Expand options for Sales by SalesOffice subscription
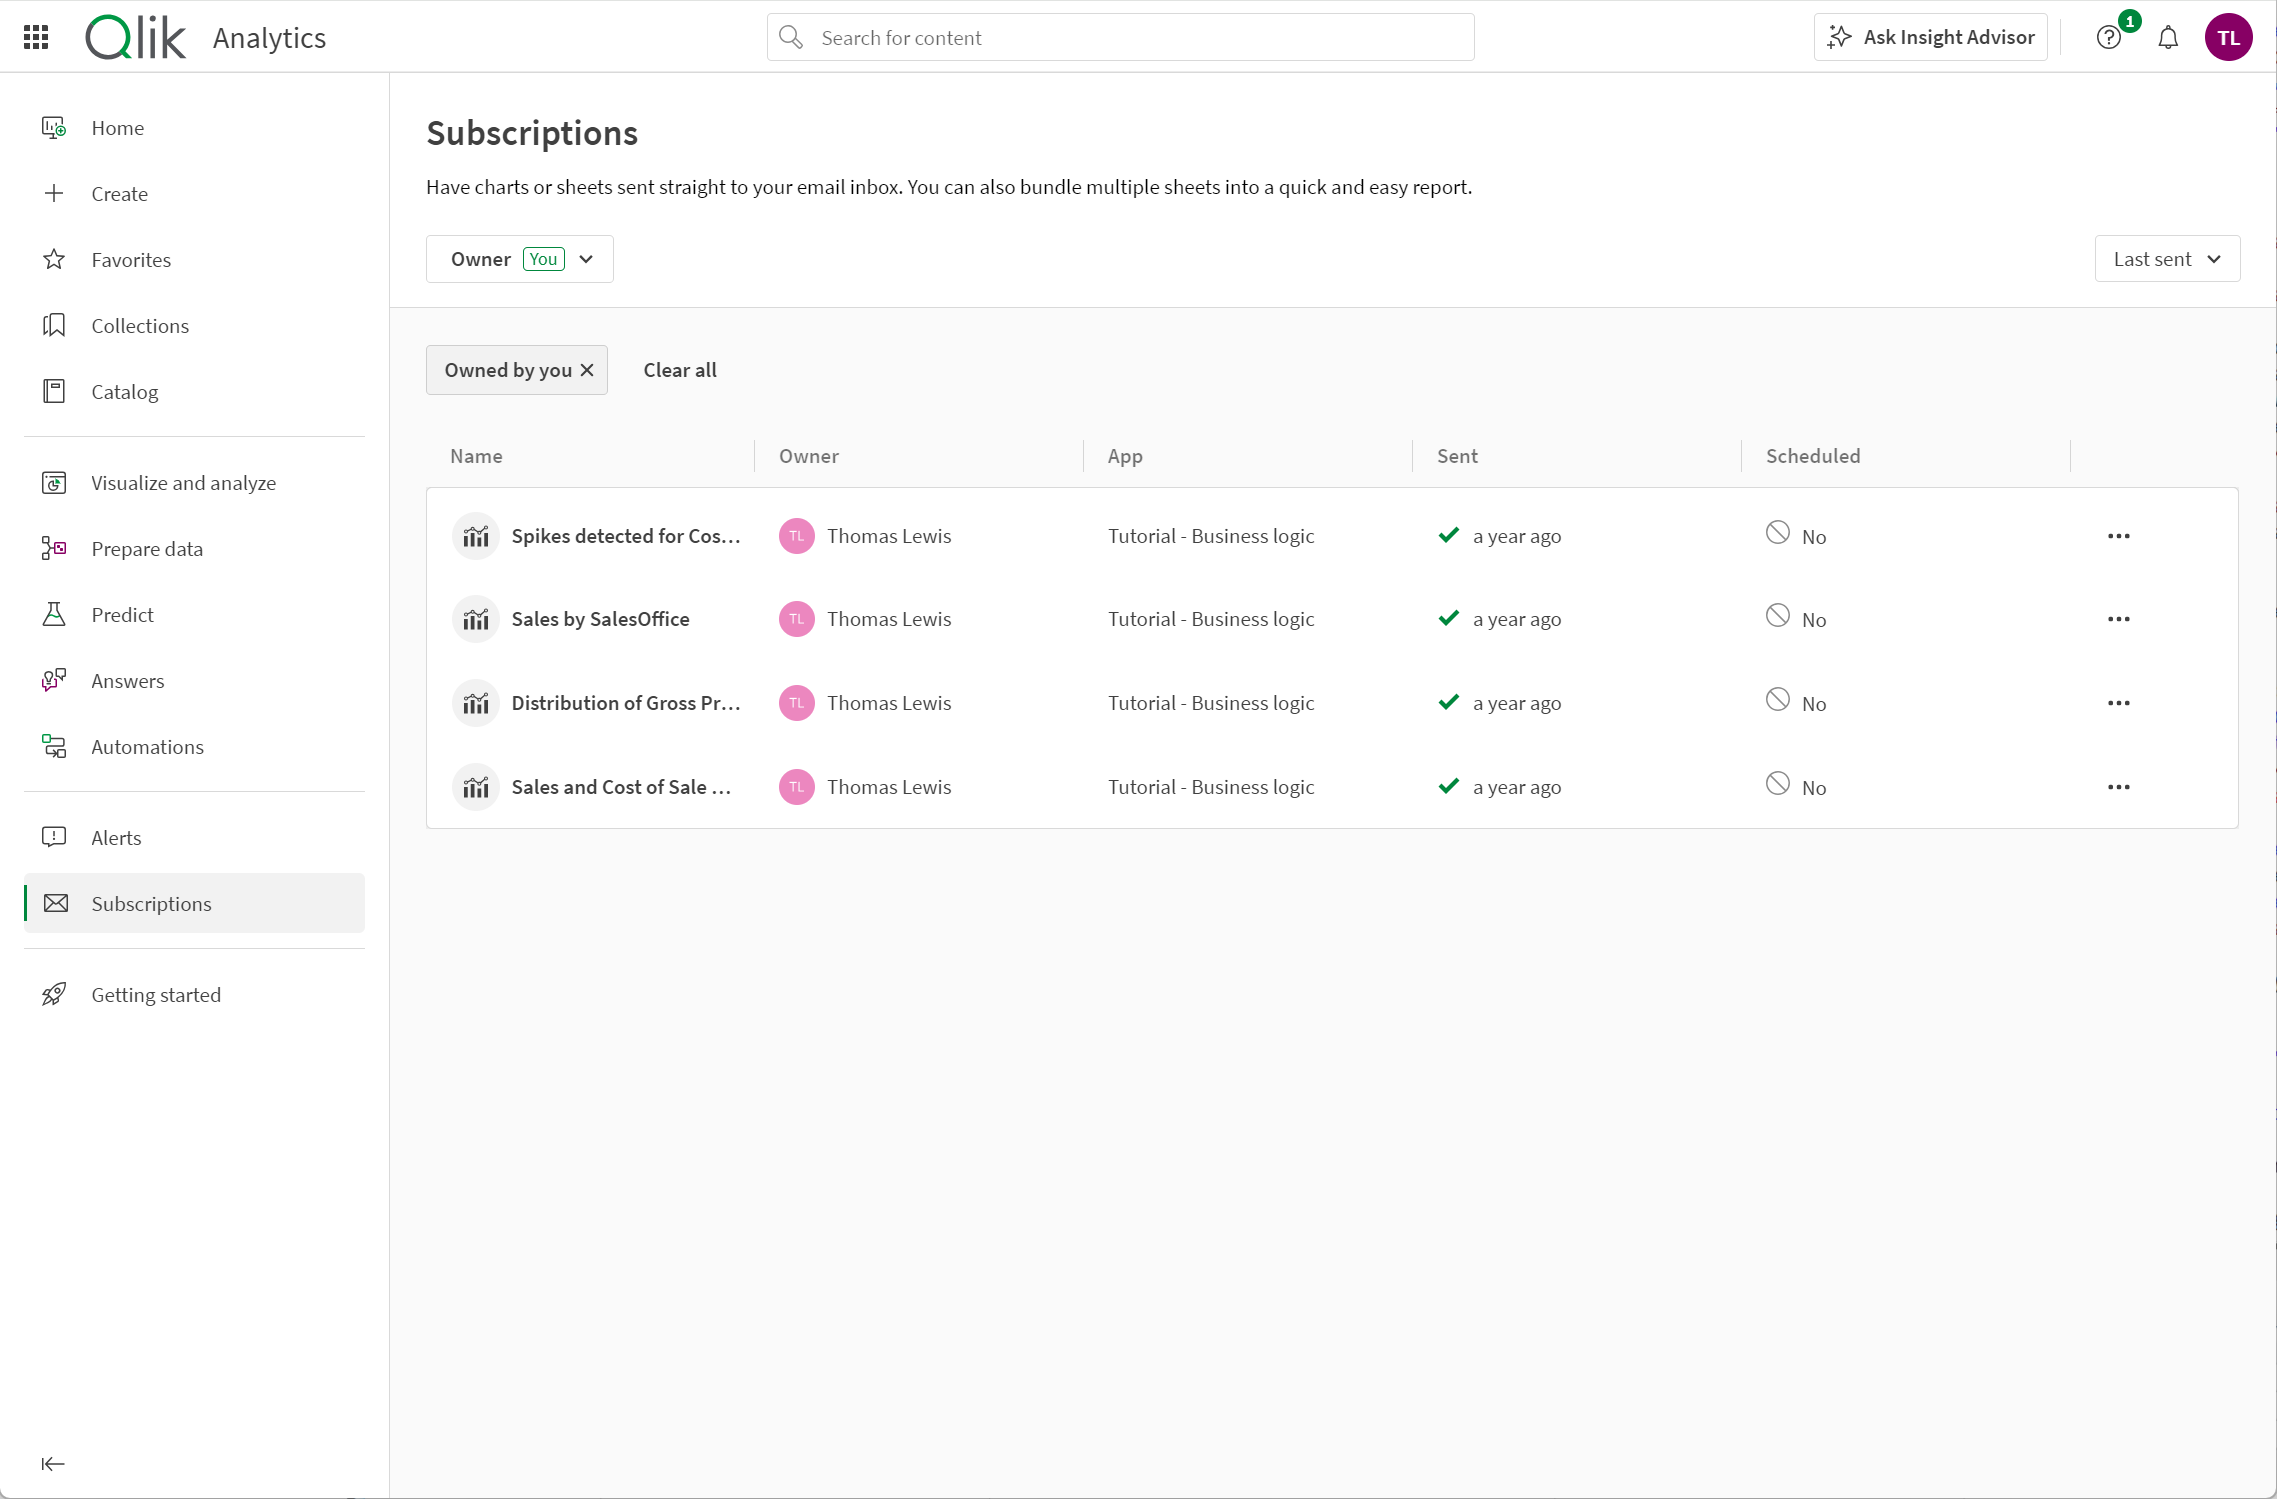Screen dimensions: 2277x1499 point(2116,619)
